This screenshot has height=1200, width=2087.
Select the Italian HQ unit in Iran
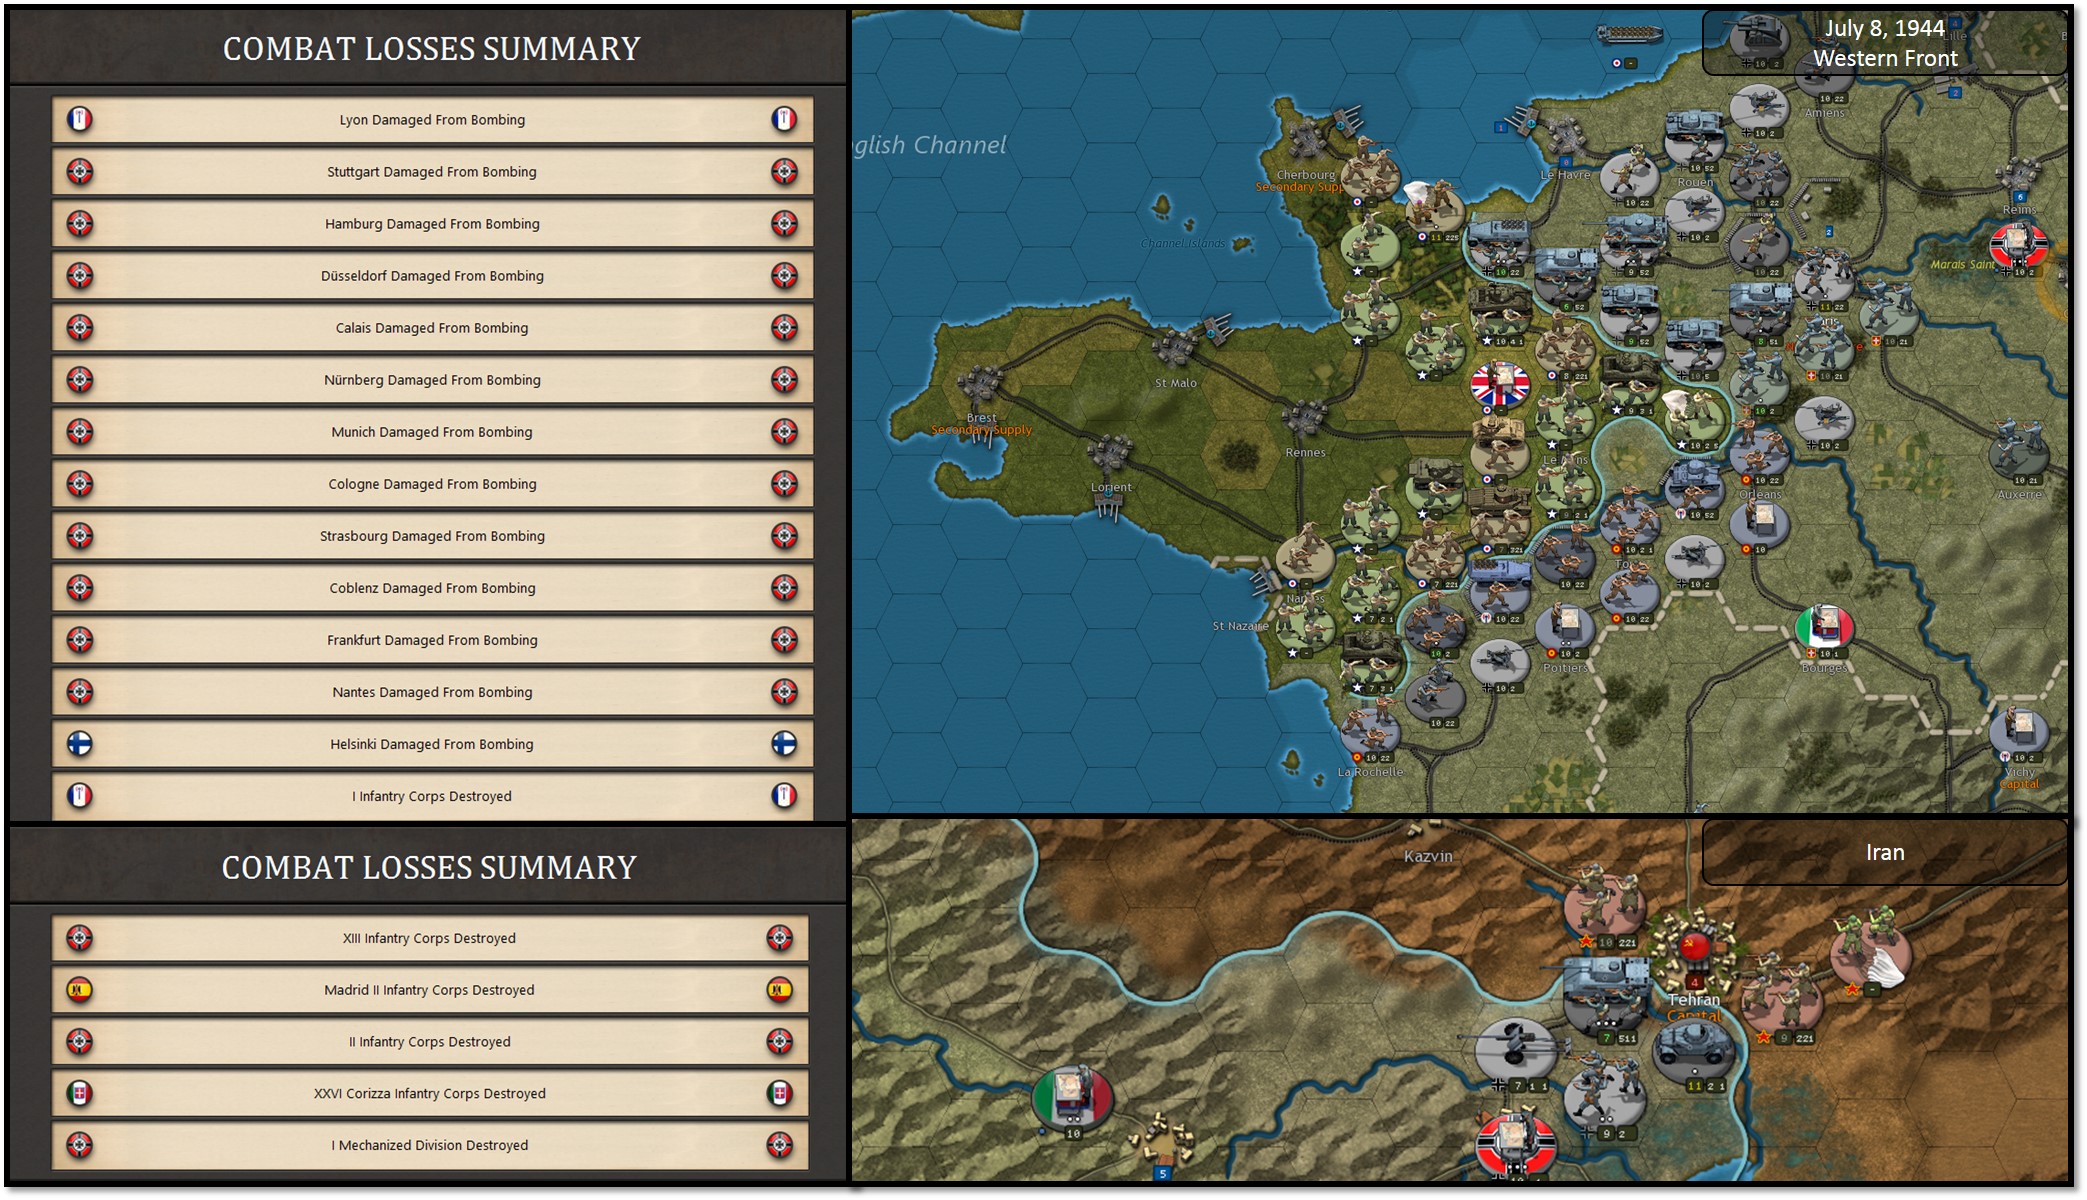pos(1072,1096)
